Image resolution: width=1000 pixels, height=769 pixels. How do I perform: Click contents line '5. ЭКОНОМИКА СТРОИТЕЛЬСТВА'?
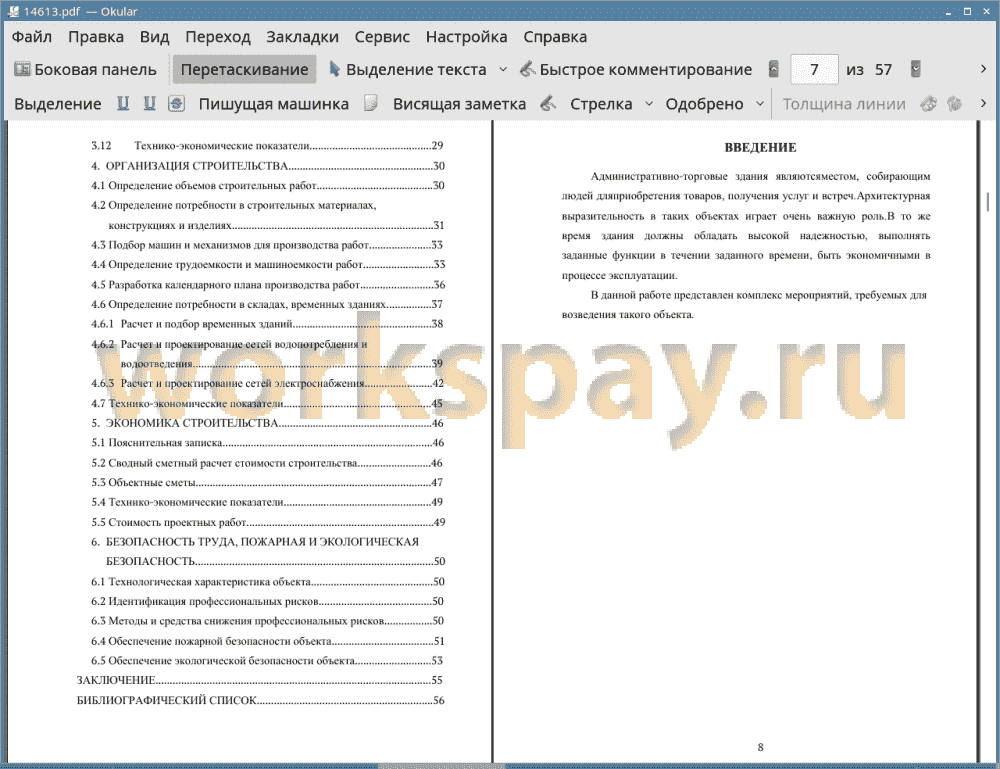pyautogui.click(x=267, y=423)
